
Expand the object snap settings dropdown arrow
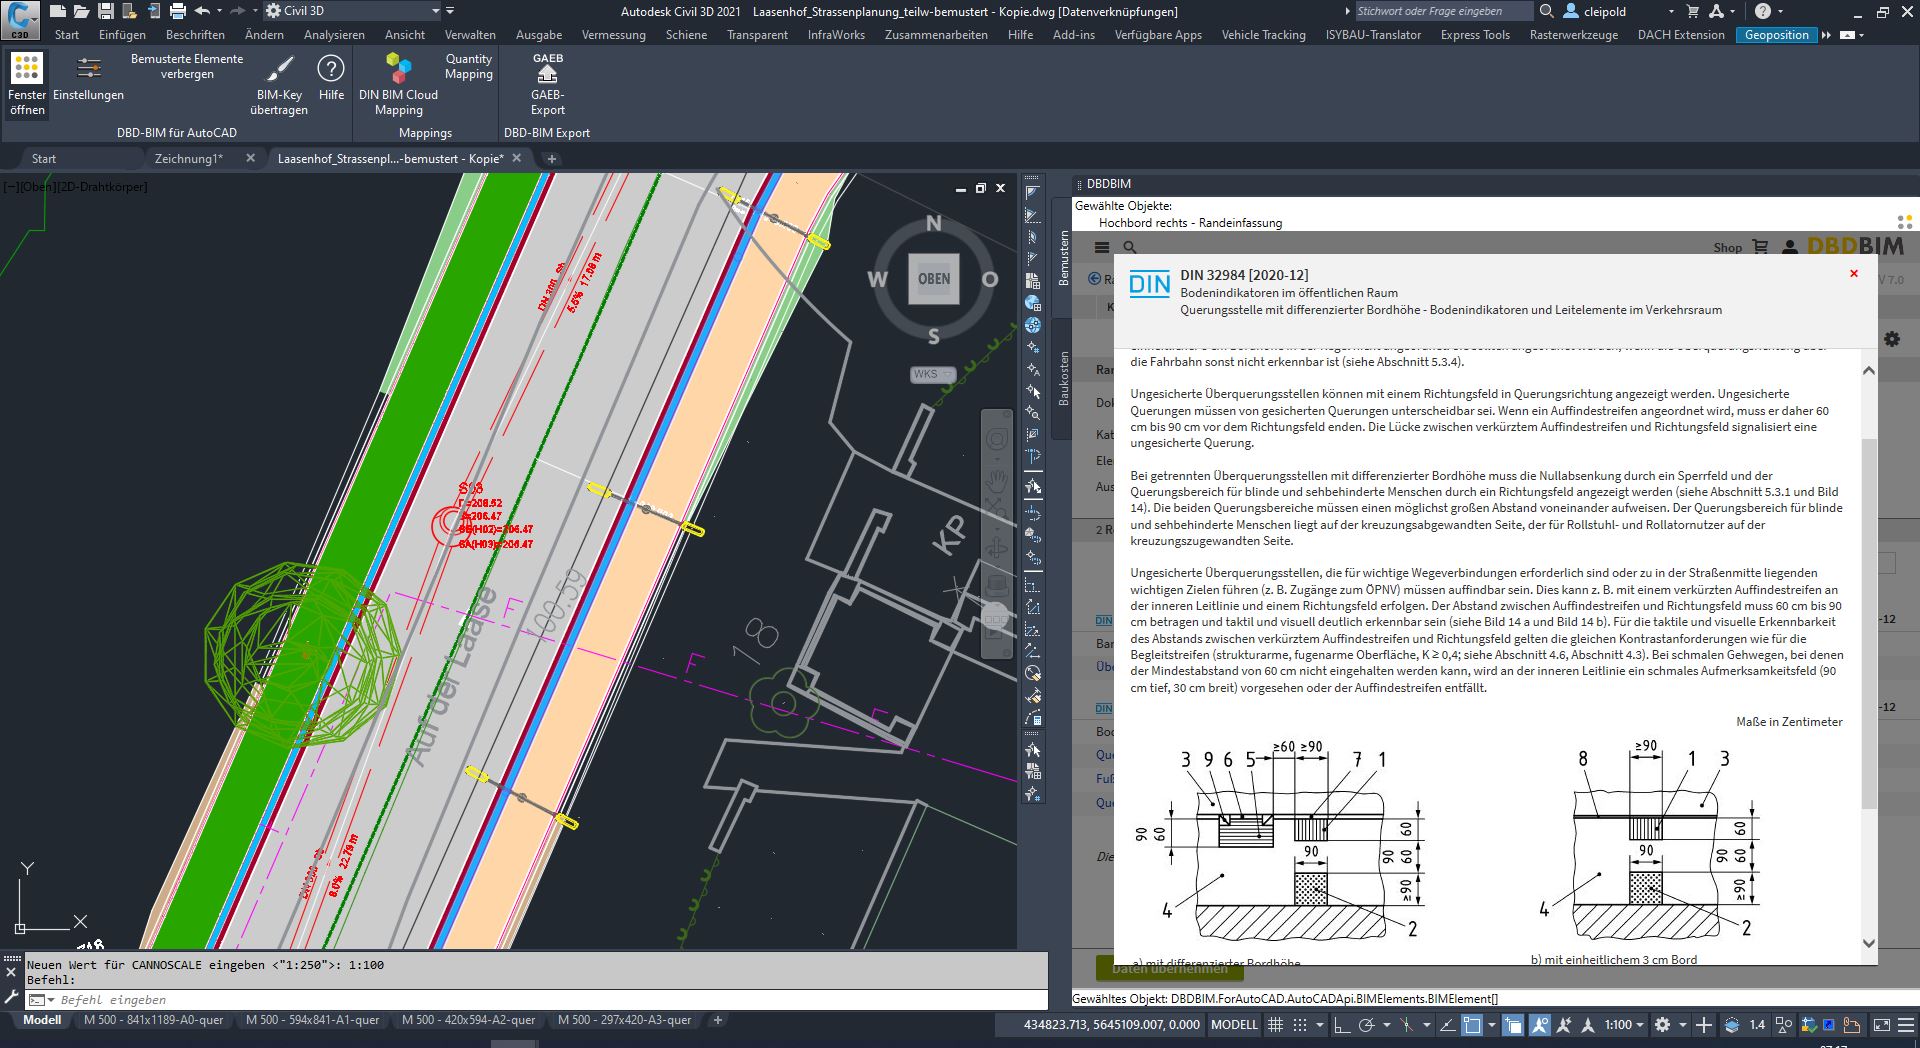[x=1491, y=1025]
